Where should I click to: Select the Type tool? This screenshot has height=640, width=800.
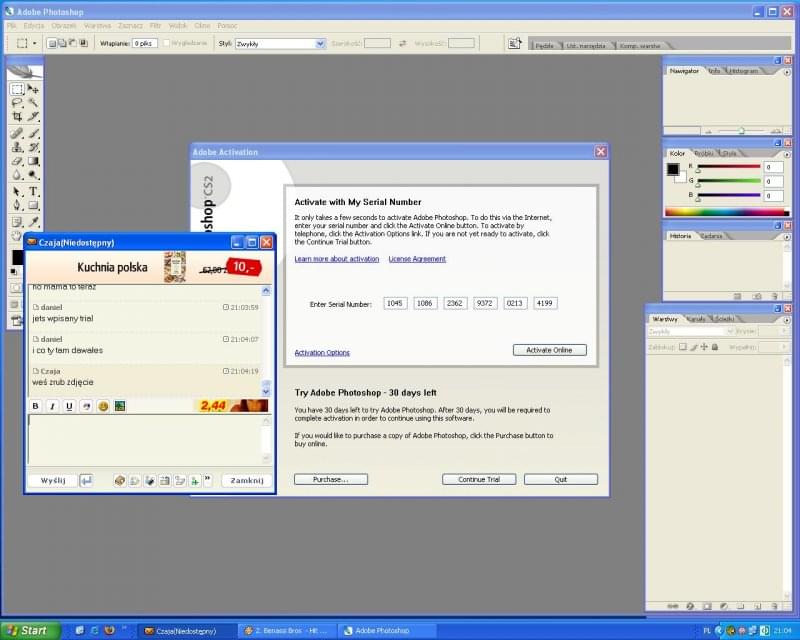pyautogui.click(x=33, y=191)
